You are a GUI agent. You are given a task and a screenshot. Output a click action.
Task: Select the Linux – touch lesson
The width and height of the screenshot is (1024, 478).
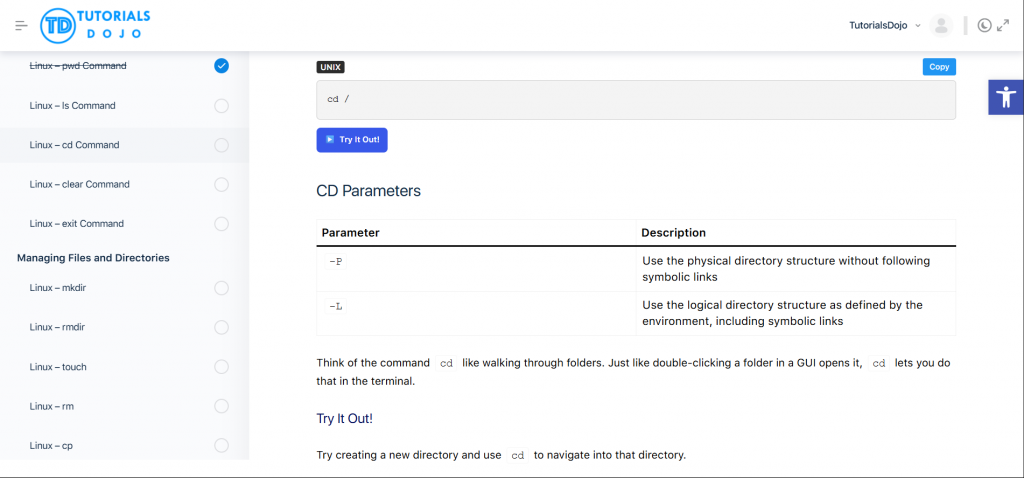click(58, 367)
